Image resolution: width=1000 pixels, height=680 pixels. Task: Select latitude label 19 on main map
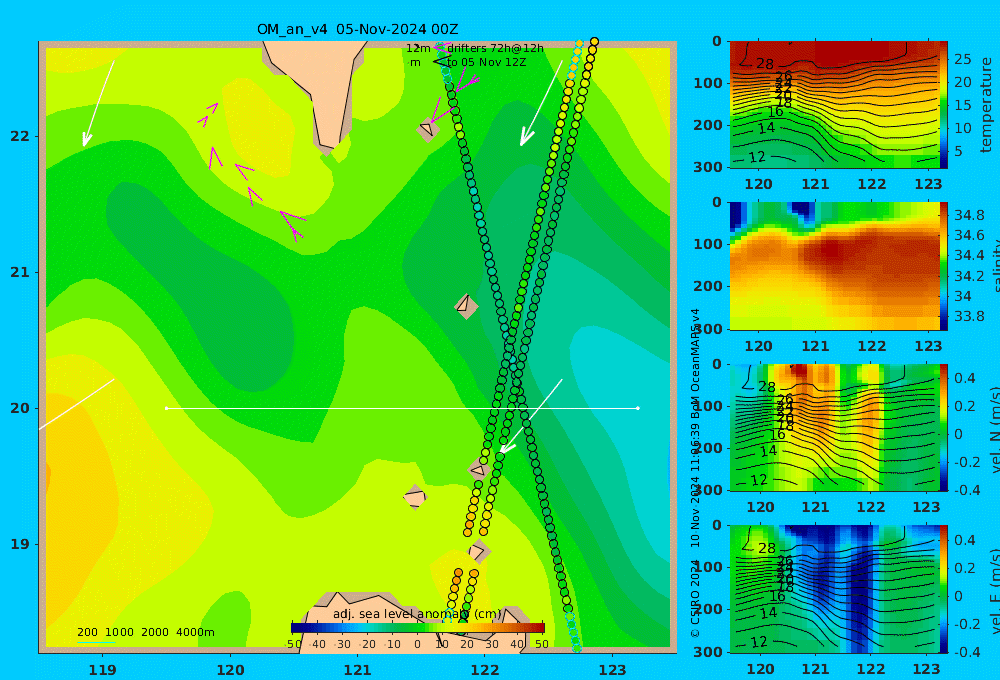click(20, 544)
